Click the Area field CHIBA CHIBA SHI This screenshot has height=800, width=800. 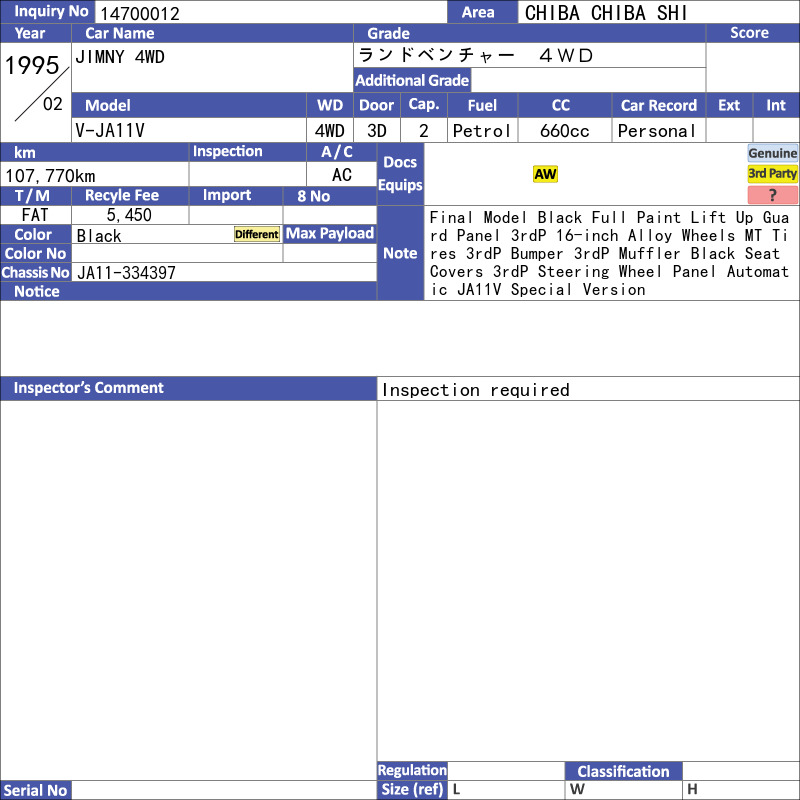click(606, 13)
